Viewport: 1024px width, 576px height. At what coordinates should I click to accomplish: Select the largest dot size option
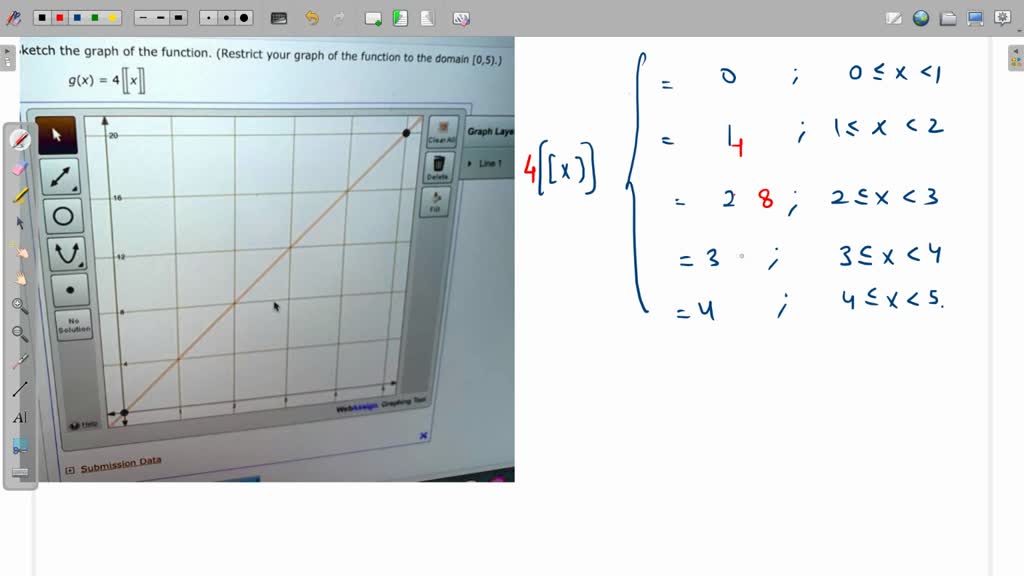(245, 17)
